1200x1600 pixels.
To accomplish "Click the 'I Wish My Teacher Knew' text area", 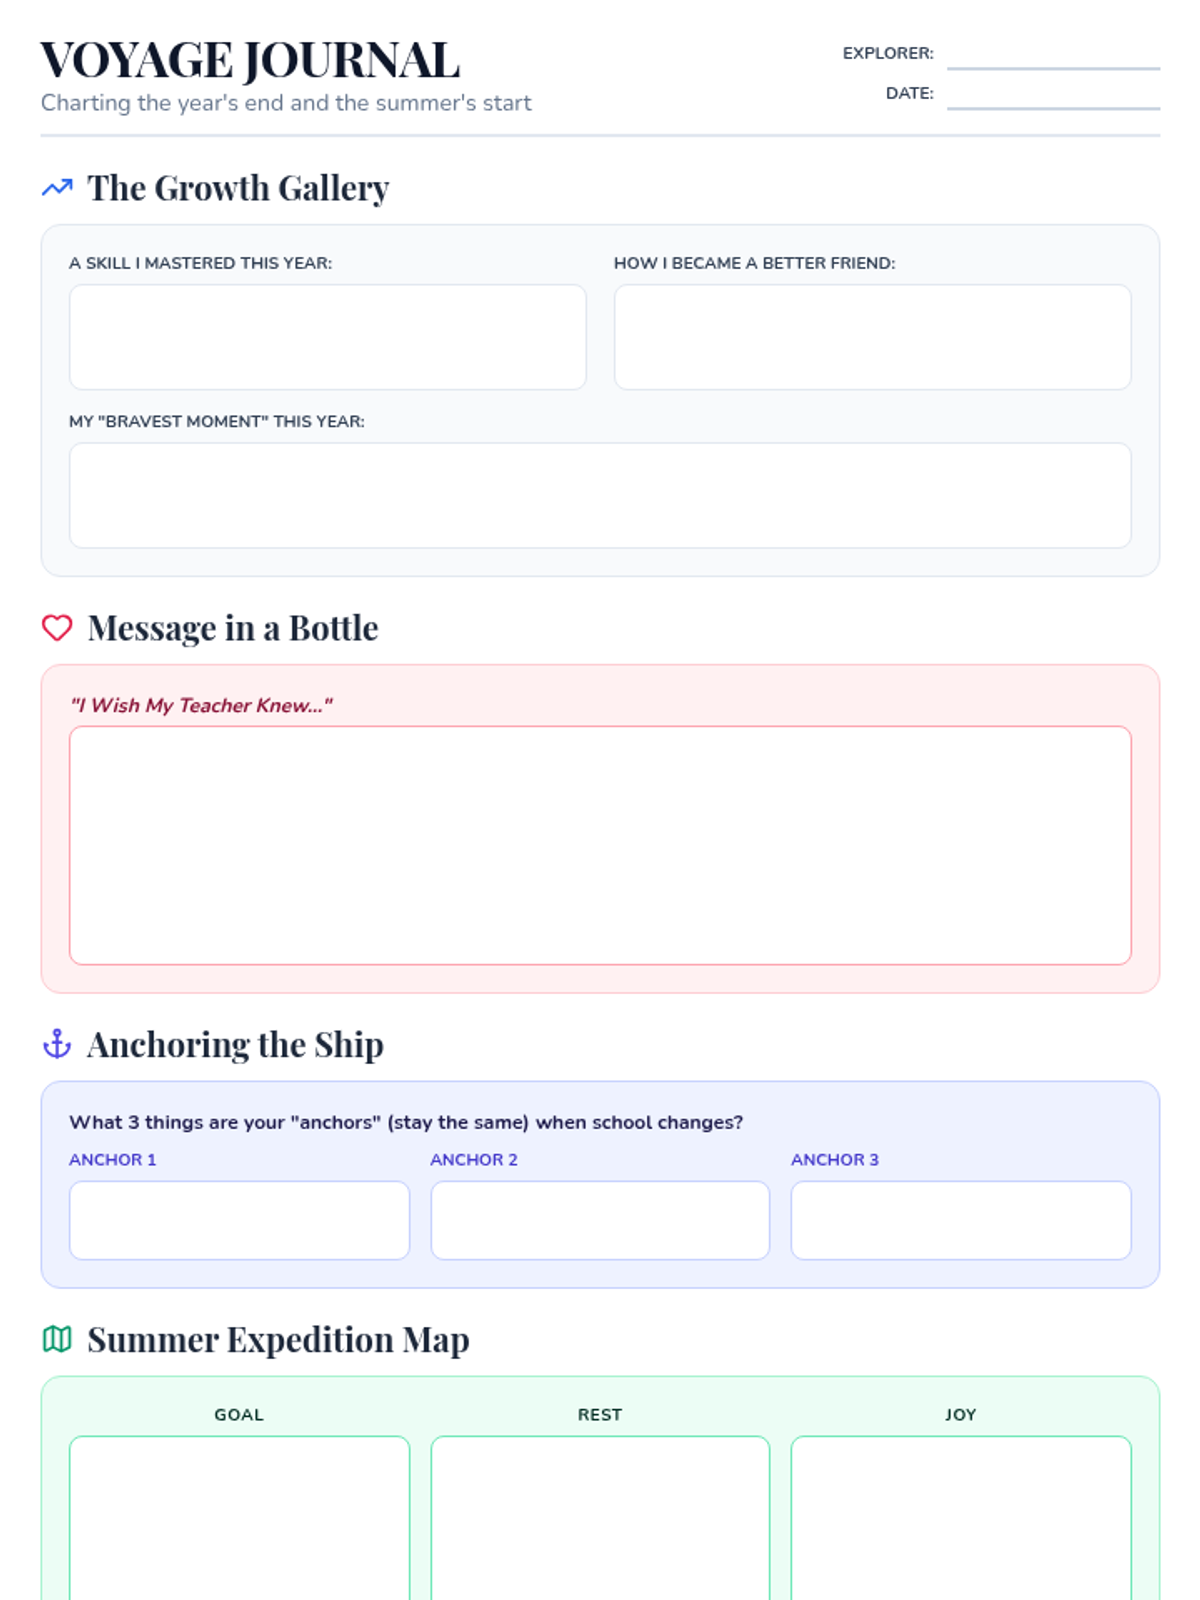I will coord(600,845).
